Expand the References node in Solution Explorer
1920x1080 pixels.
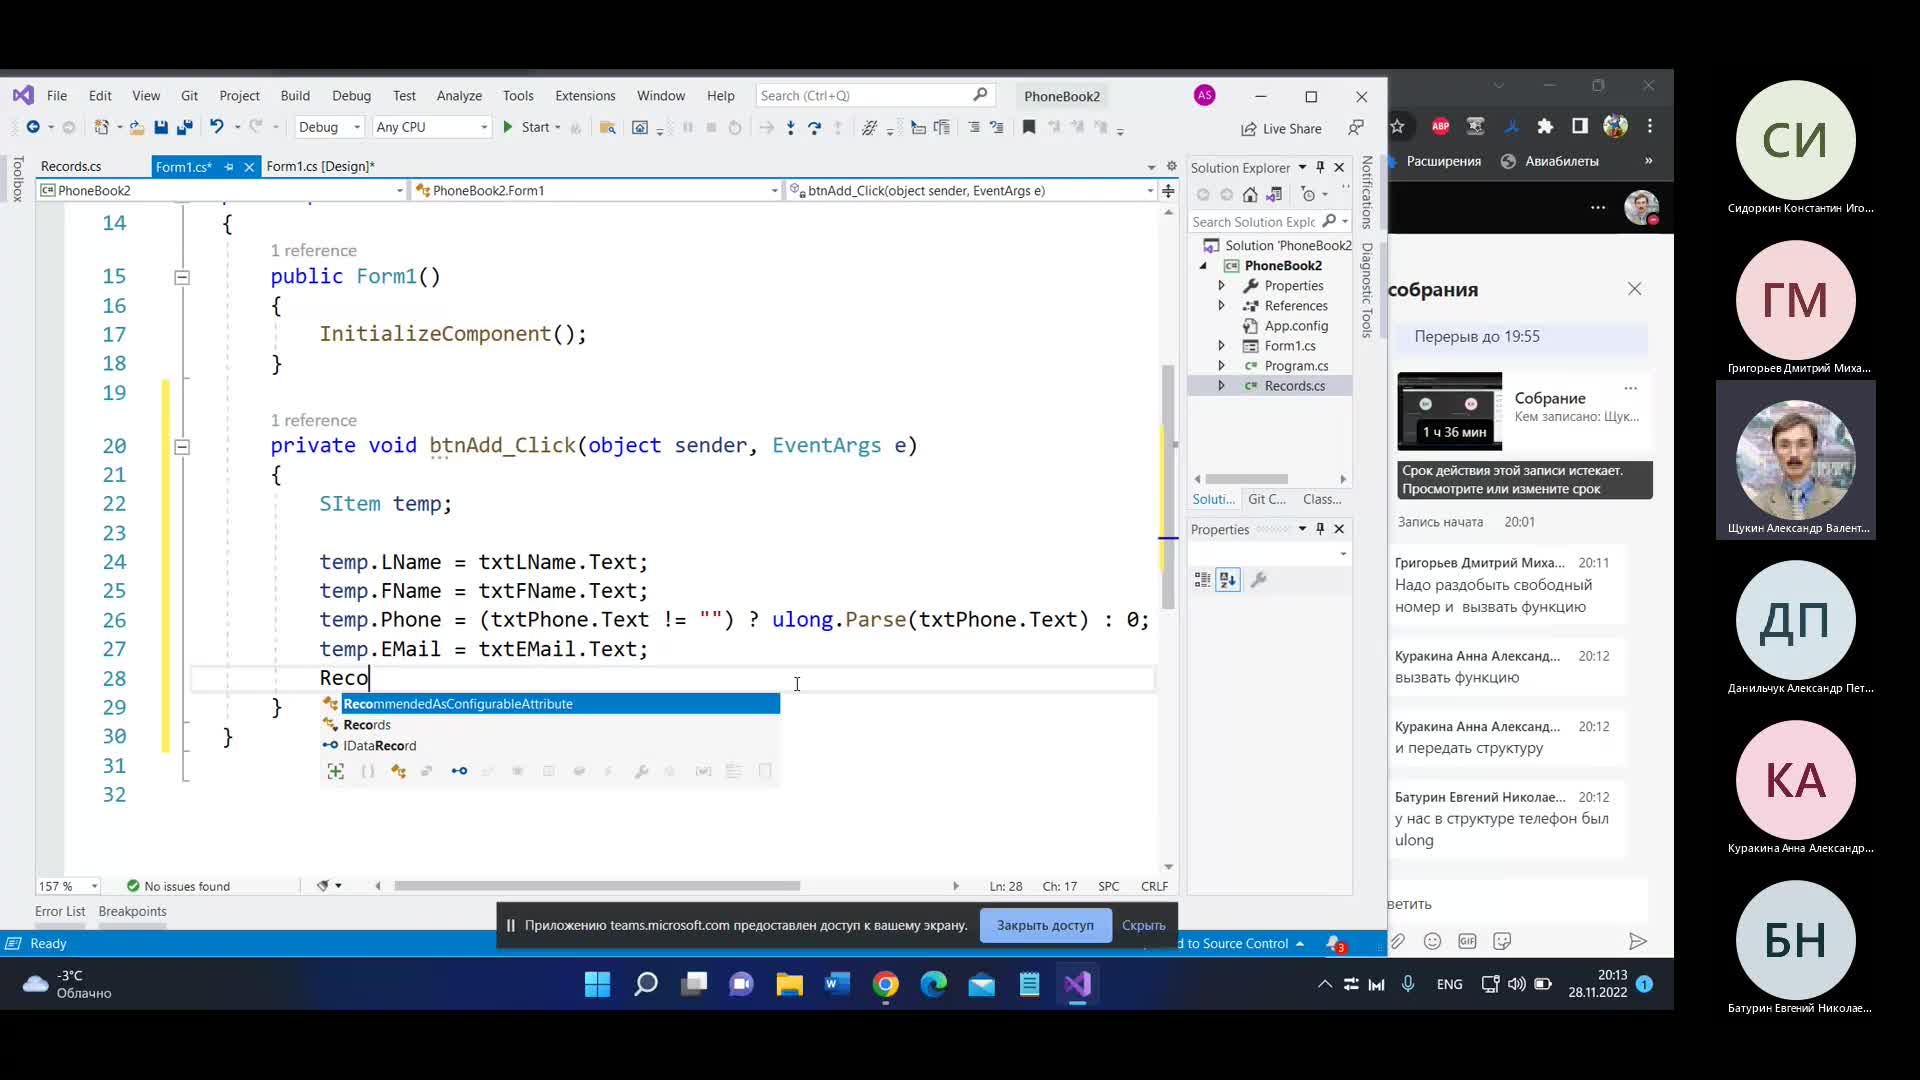(1221, 306)
